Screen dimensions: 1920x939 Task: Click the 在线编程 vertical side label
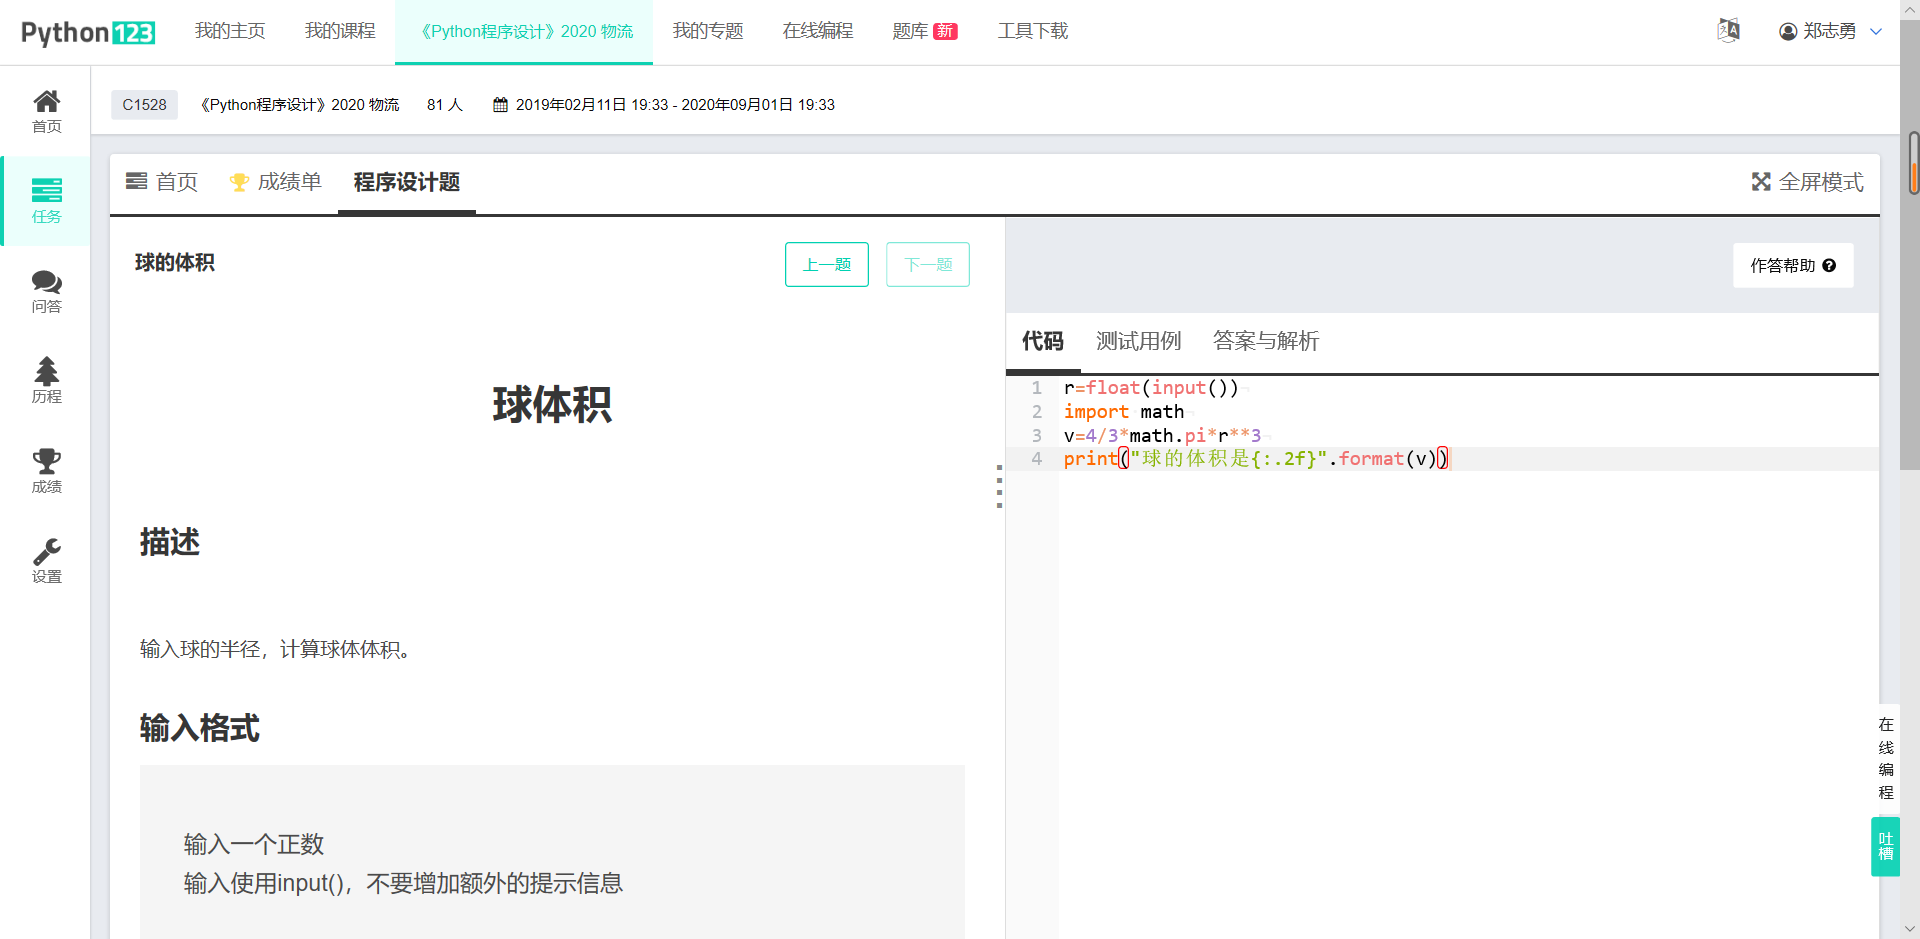click(x=1886, y=758)
